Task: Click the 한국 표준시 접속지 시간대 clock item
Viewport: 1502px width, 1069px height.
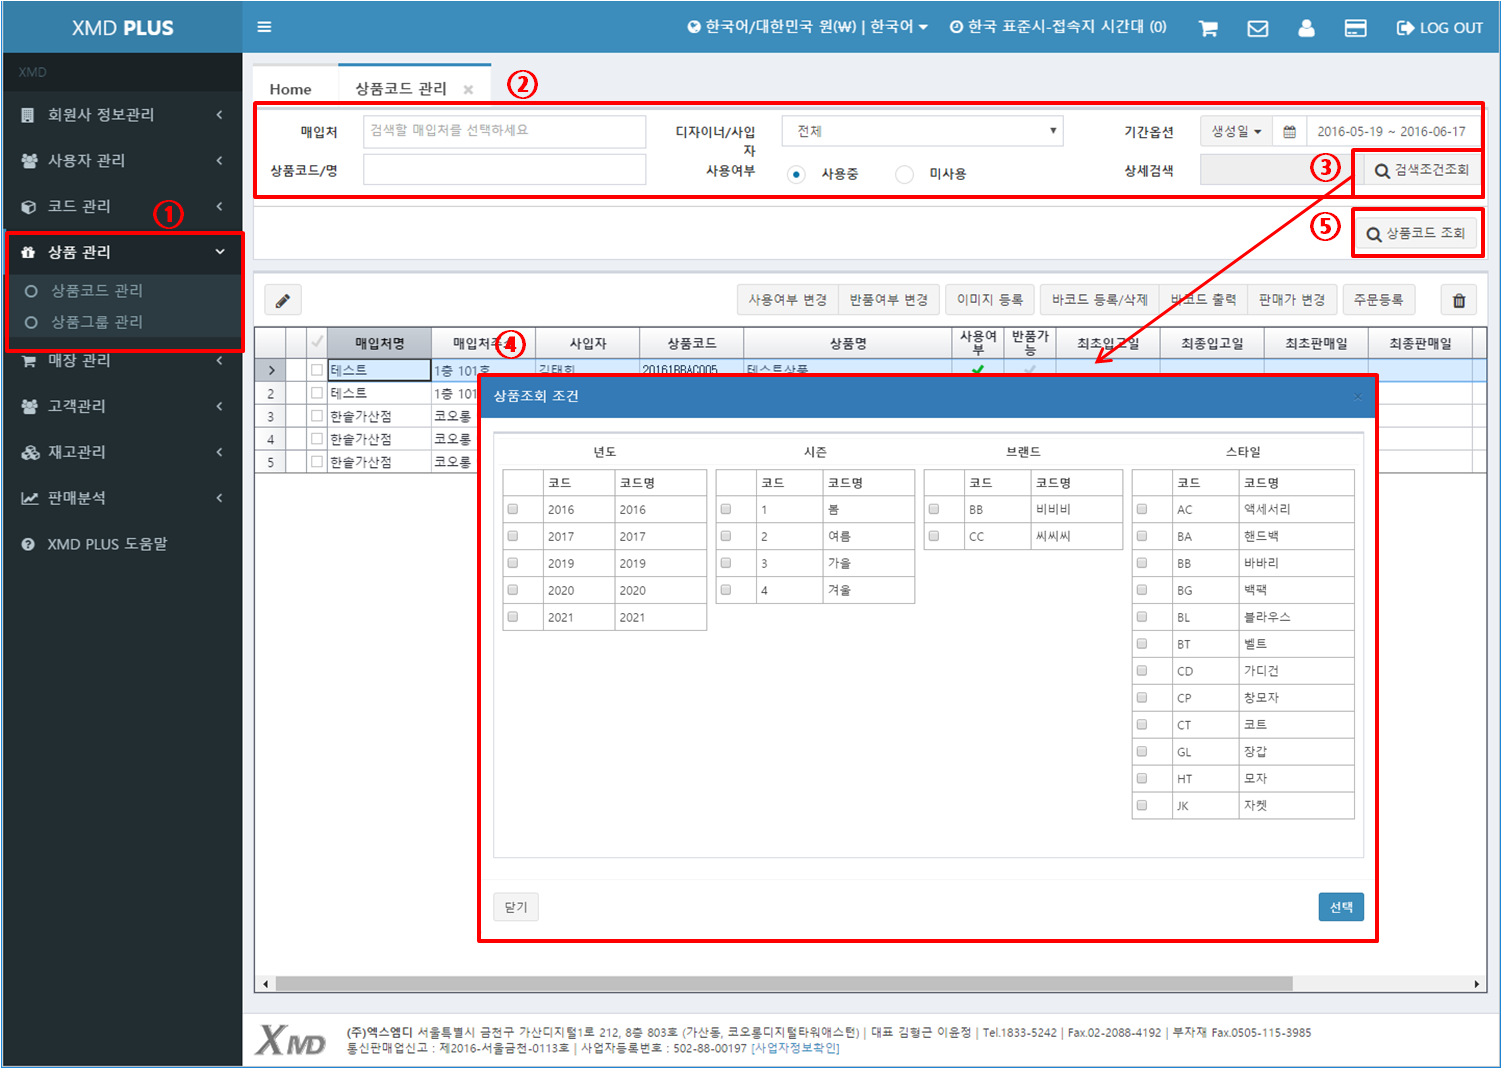Action: pyautogui.click(x=1058, y=27)
